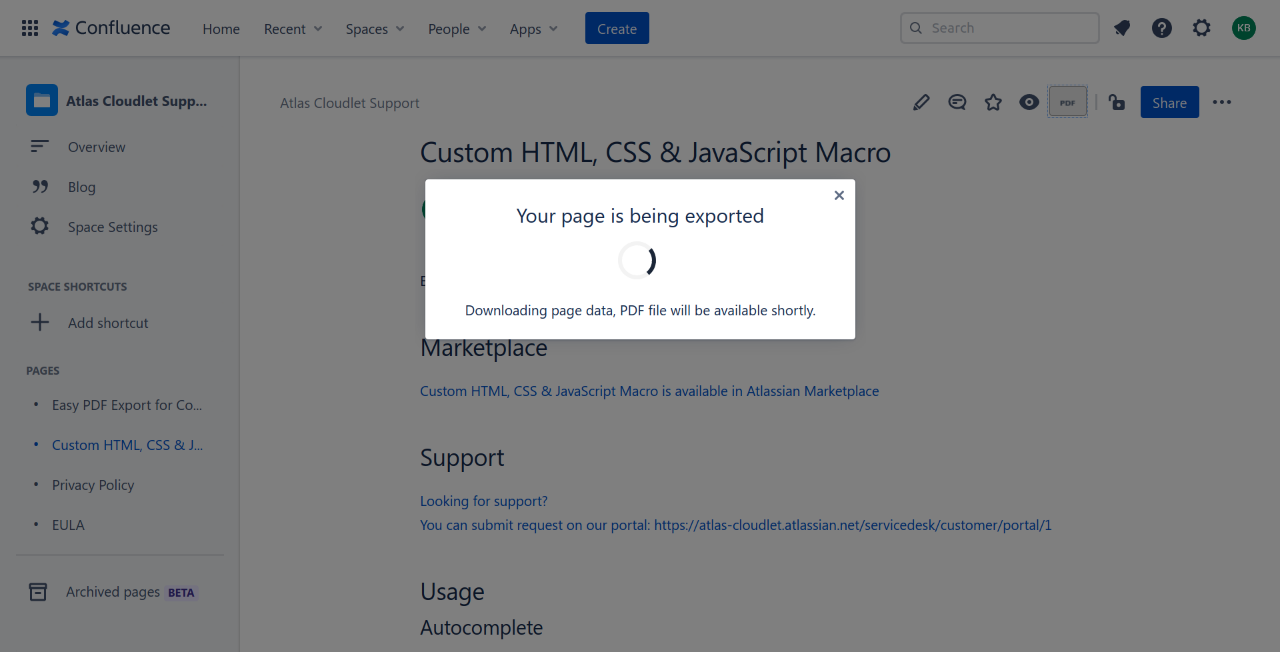
Task: Click the Overview icon in sidebar
Action: point(40,146)
